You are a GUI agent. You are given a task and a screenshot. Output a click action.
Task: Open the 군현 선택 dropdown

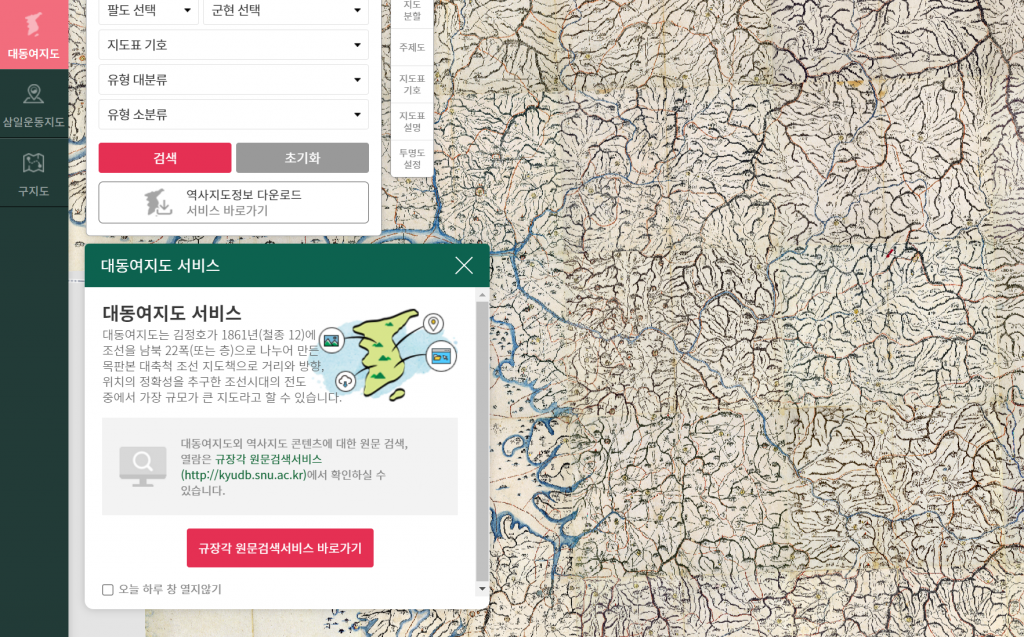click(286, 10)
